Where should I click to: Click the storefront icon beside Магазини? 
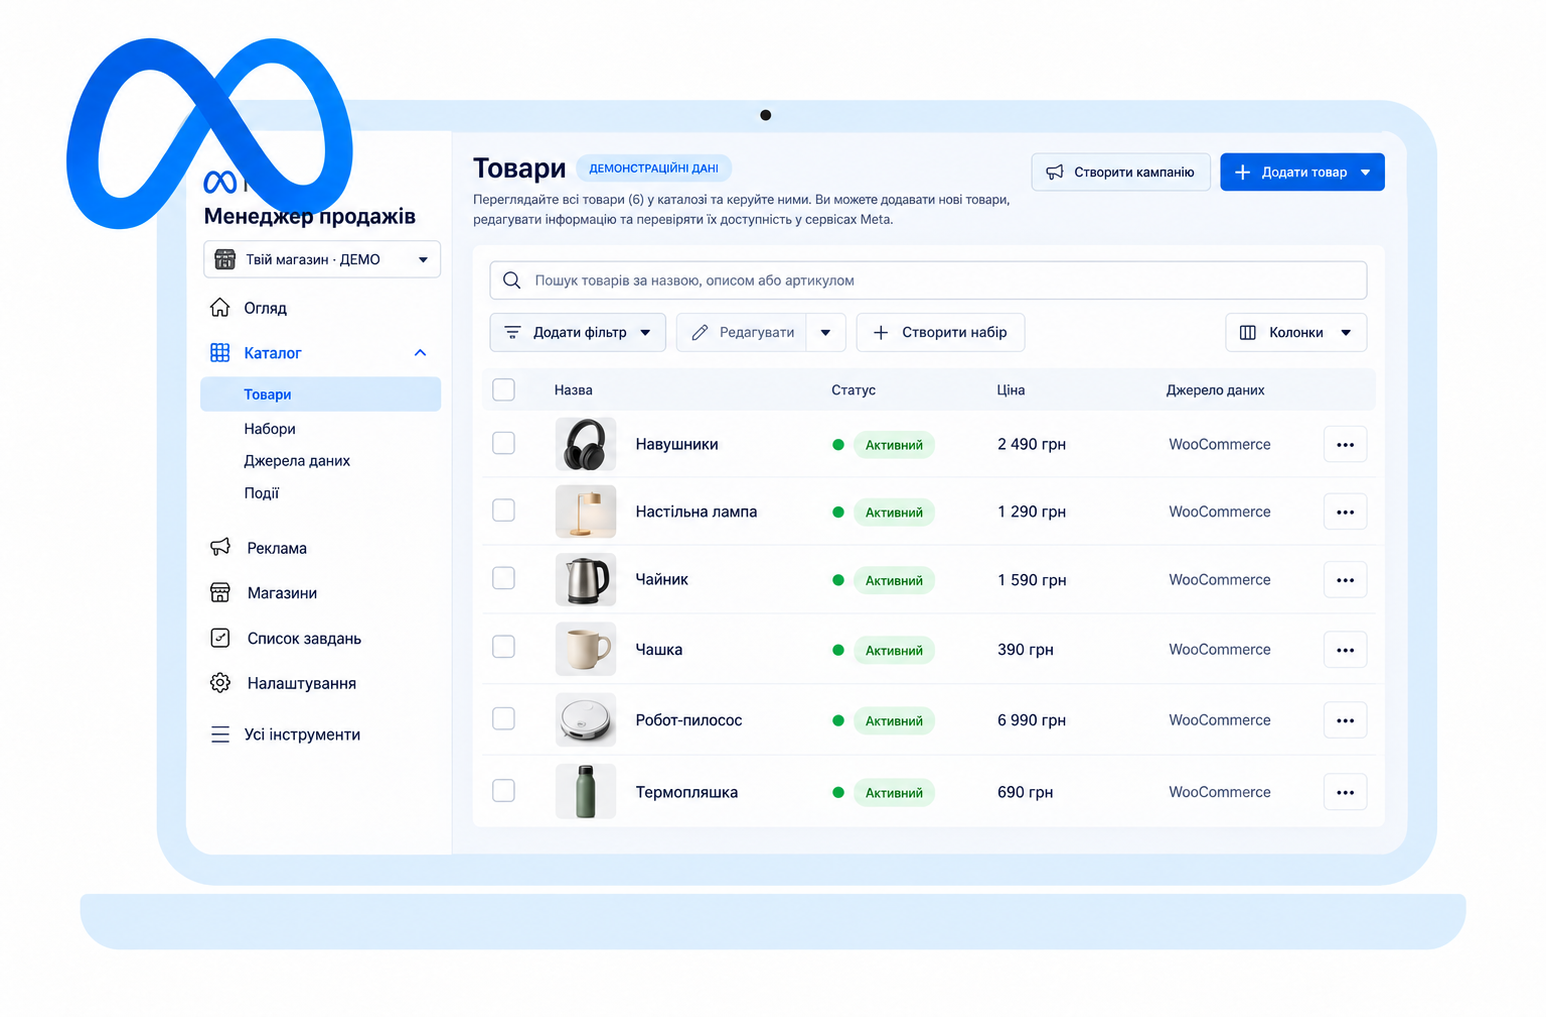(x=220, y=592)
